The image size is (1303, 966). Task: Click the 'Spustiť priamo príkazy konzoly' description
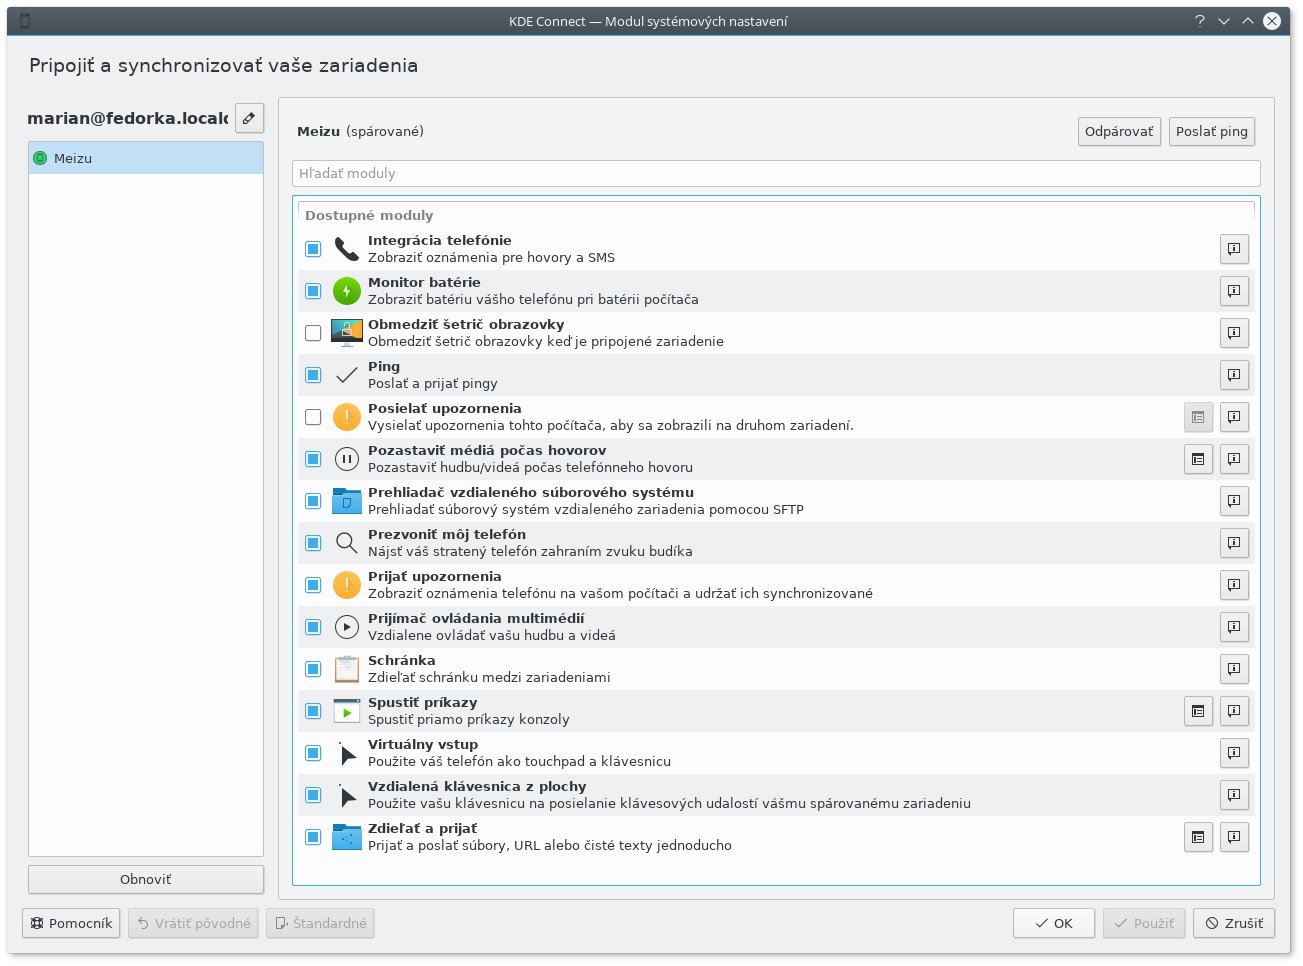(x=469, y=720)
